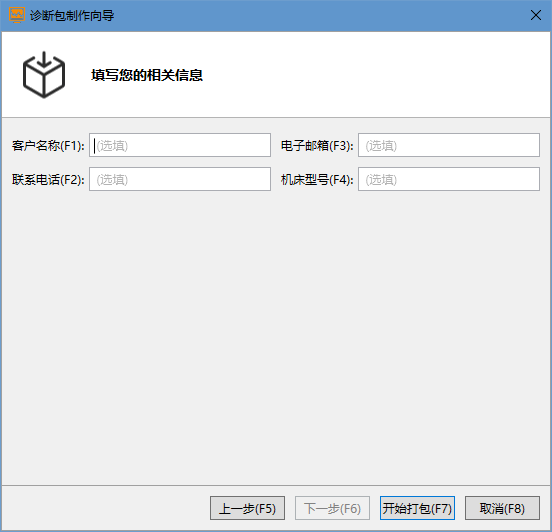Close the 诊断包制作向导 window

tap(535, 15)
